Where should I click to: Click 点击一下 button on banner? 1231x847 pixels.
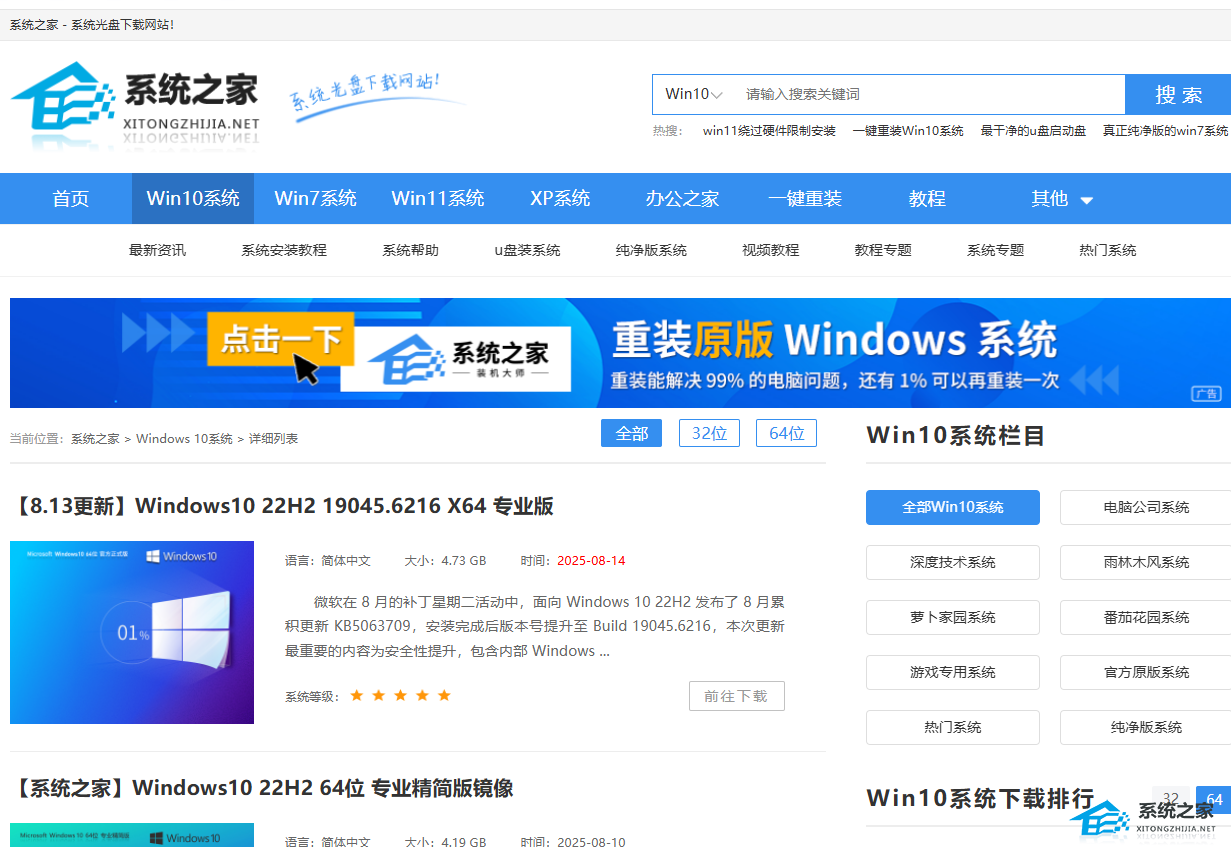281,339
